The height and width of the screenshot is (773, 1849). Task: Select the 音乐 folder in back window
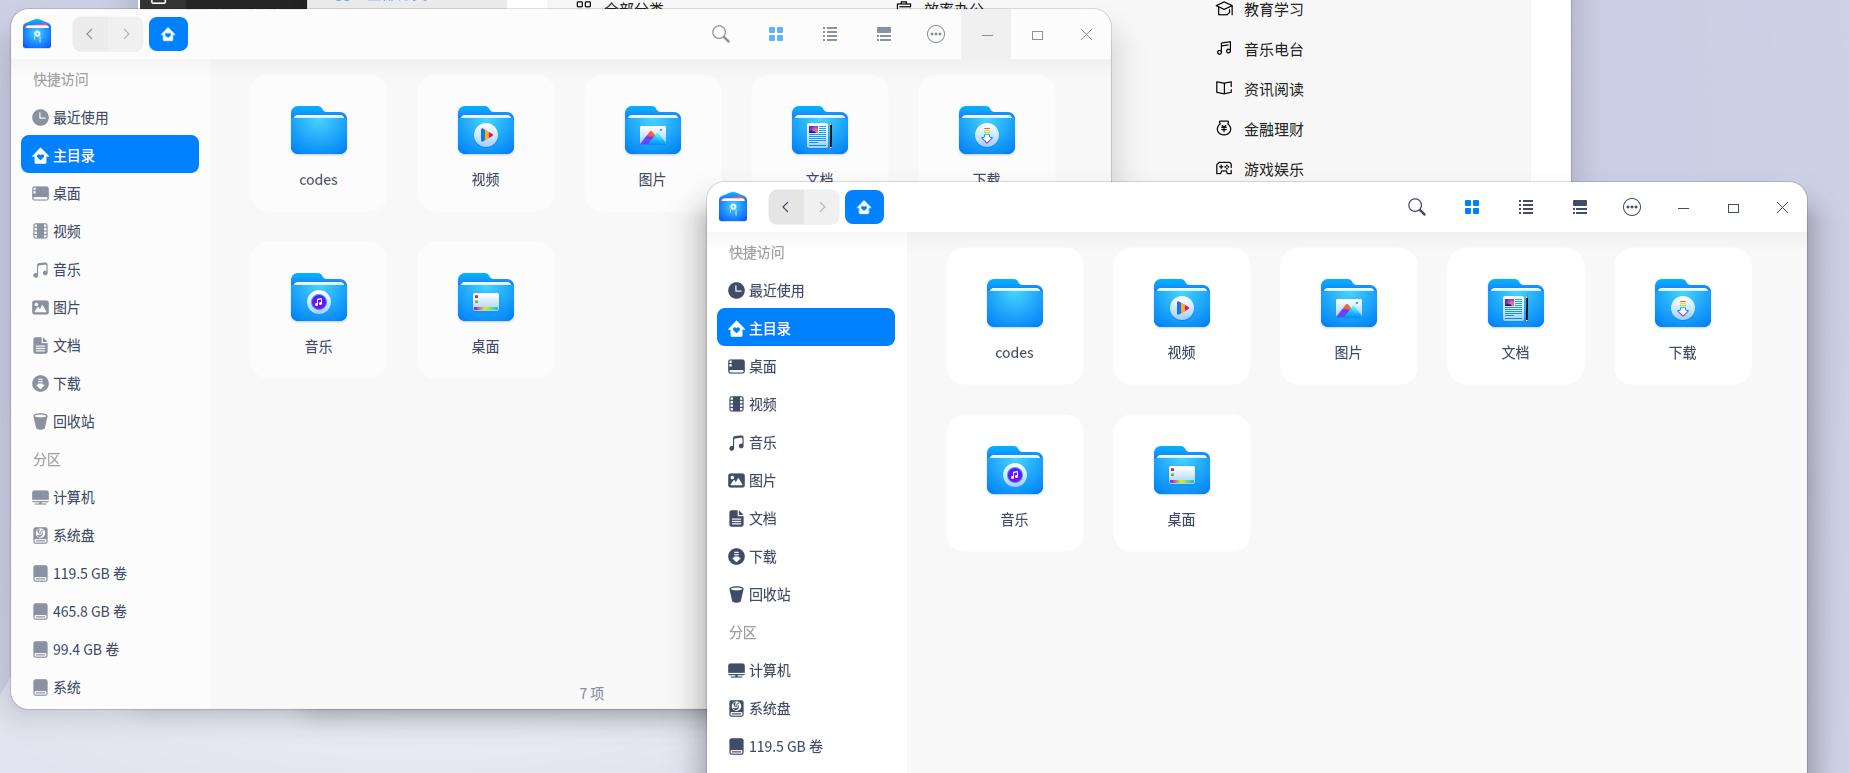318,310
